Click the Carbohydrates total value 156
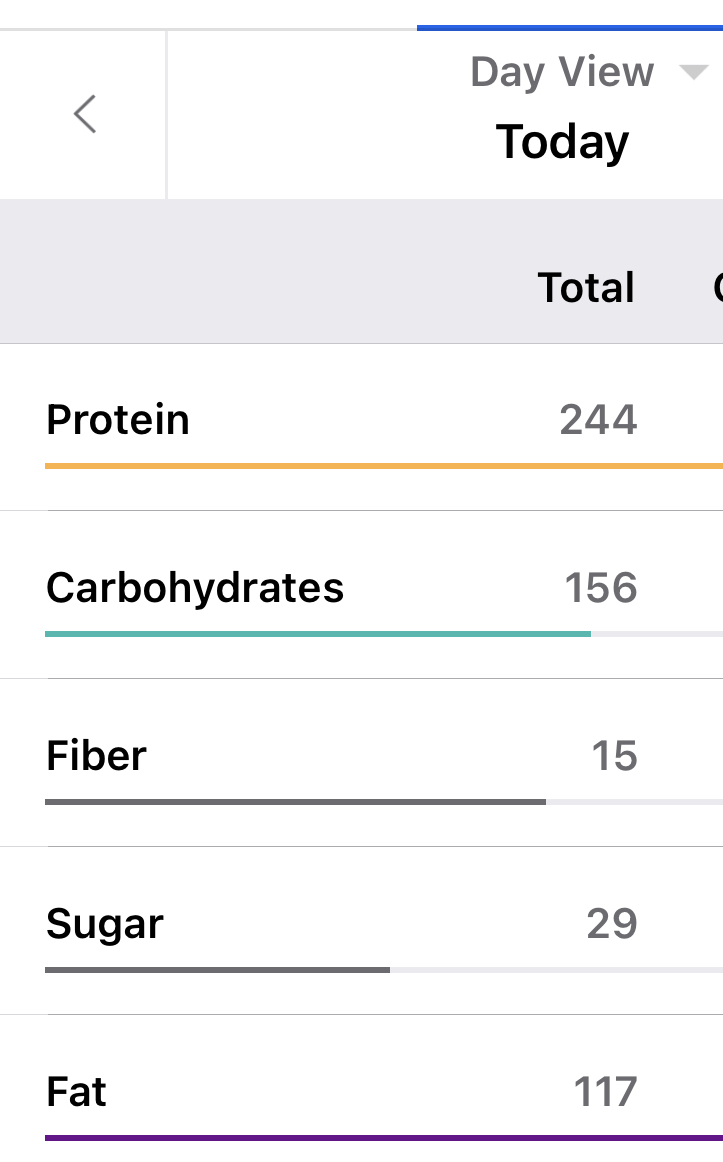This screenshot has width=723, height=1162. tap(600, 587)
